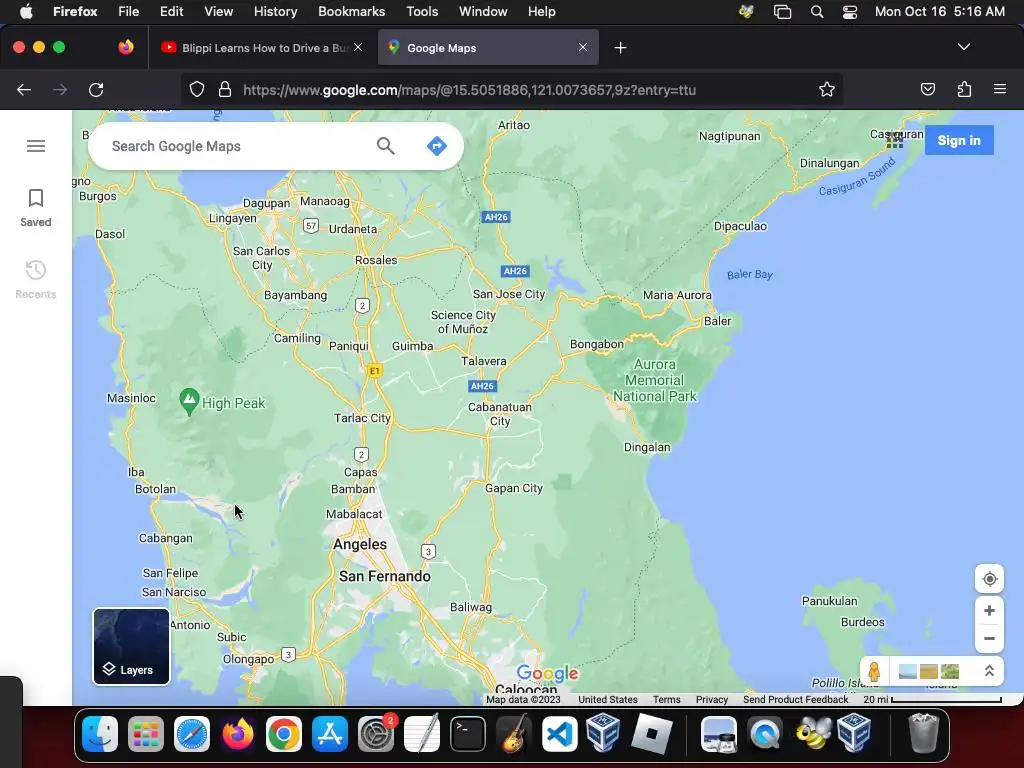
Task: Open the Layers map type thumbnail
Action: (131, 647)
